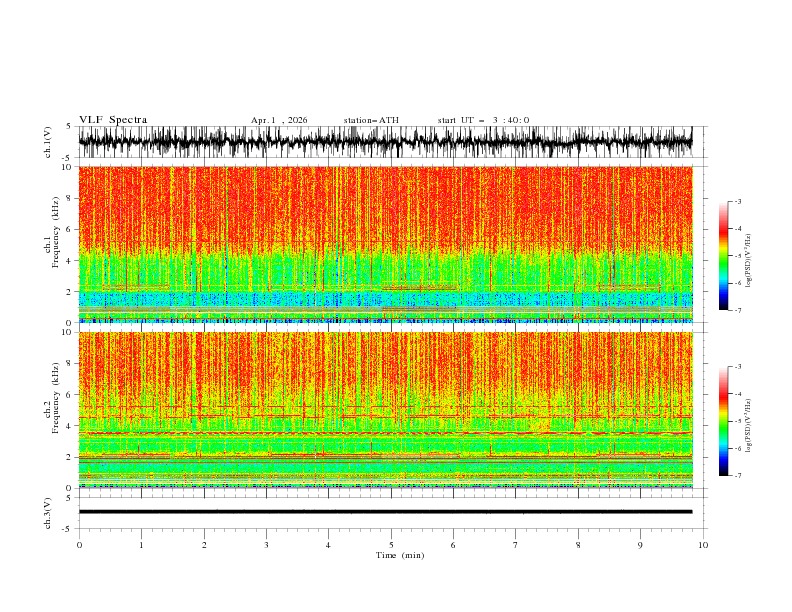Click the ch.1 frequency tick label "8"
The image size is (792, 612).
[69, 198]
